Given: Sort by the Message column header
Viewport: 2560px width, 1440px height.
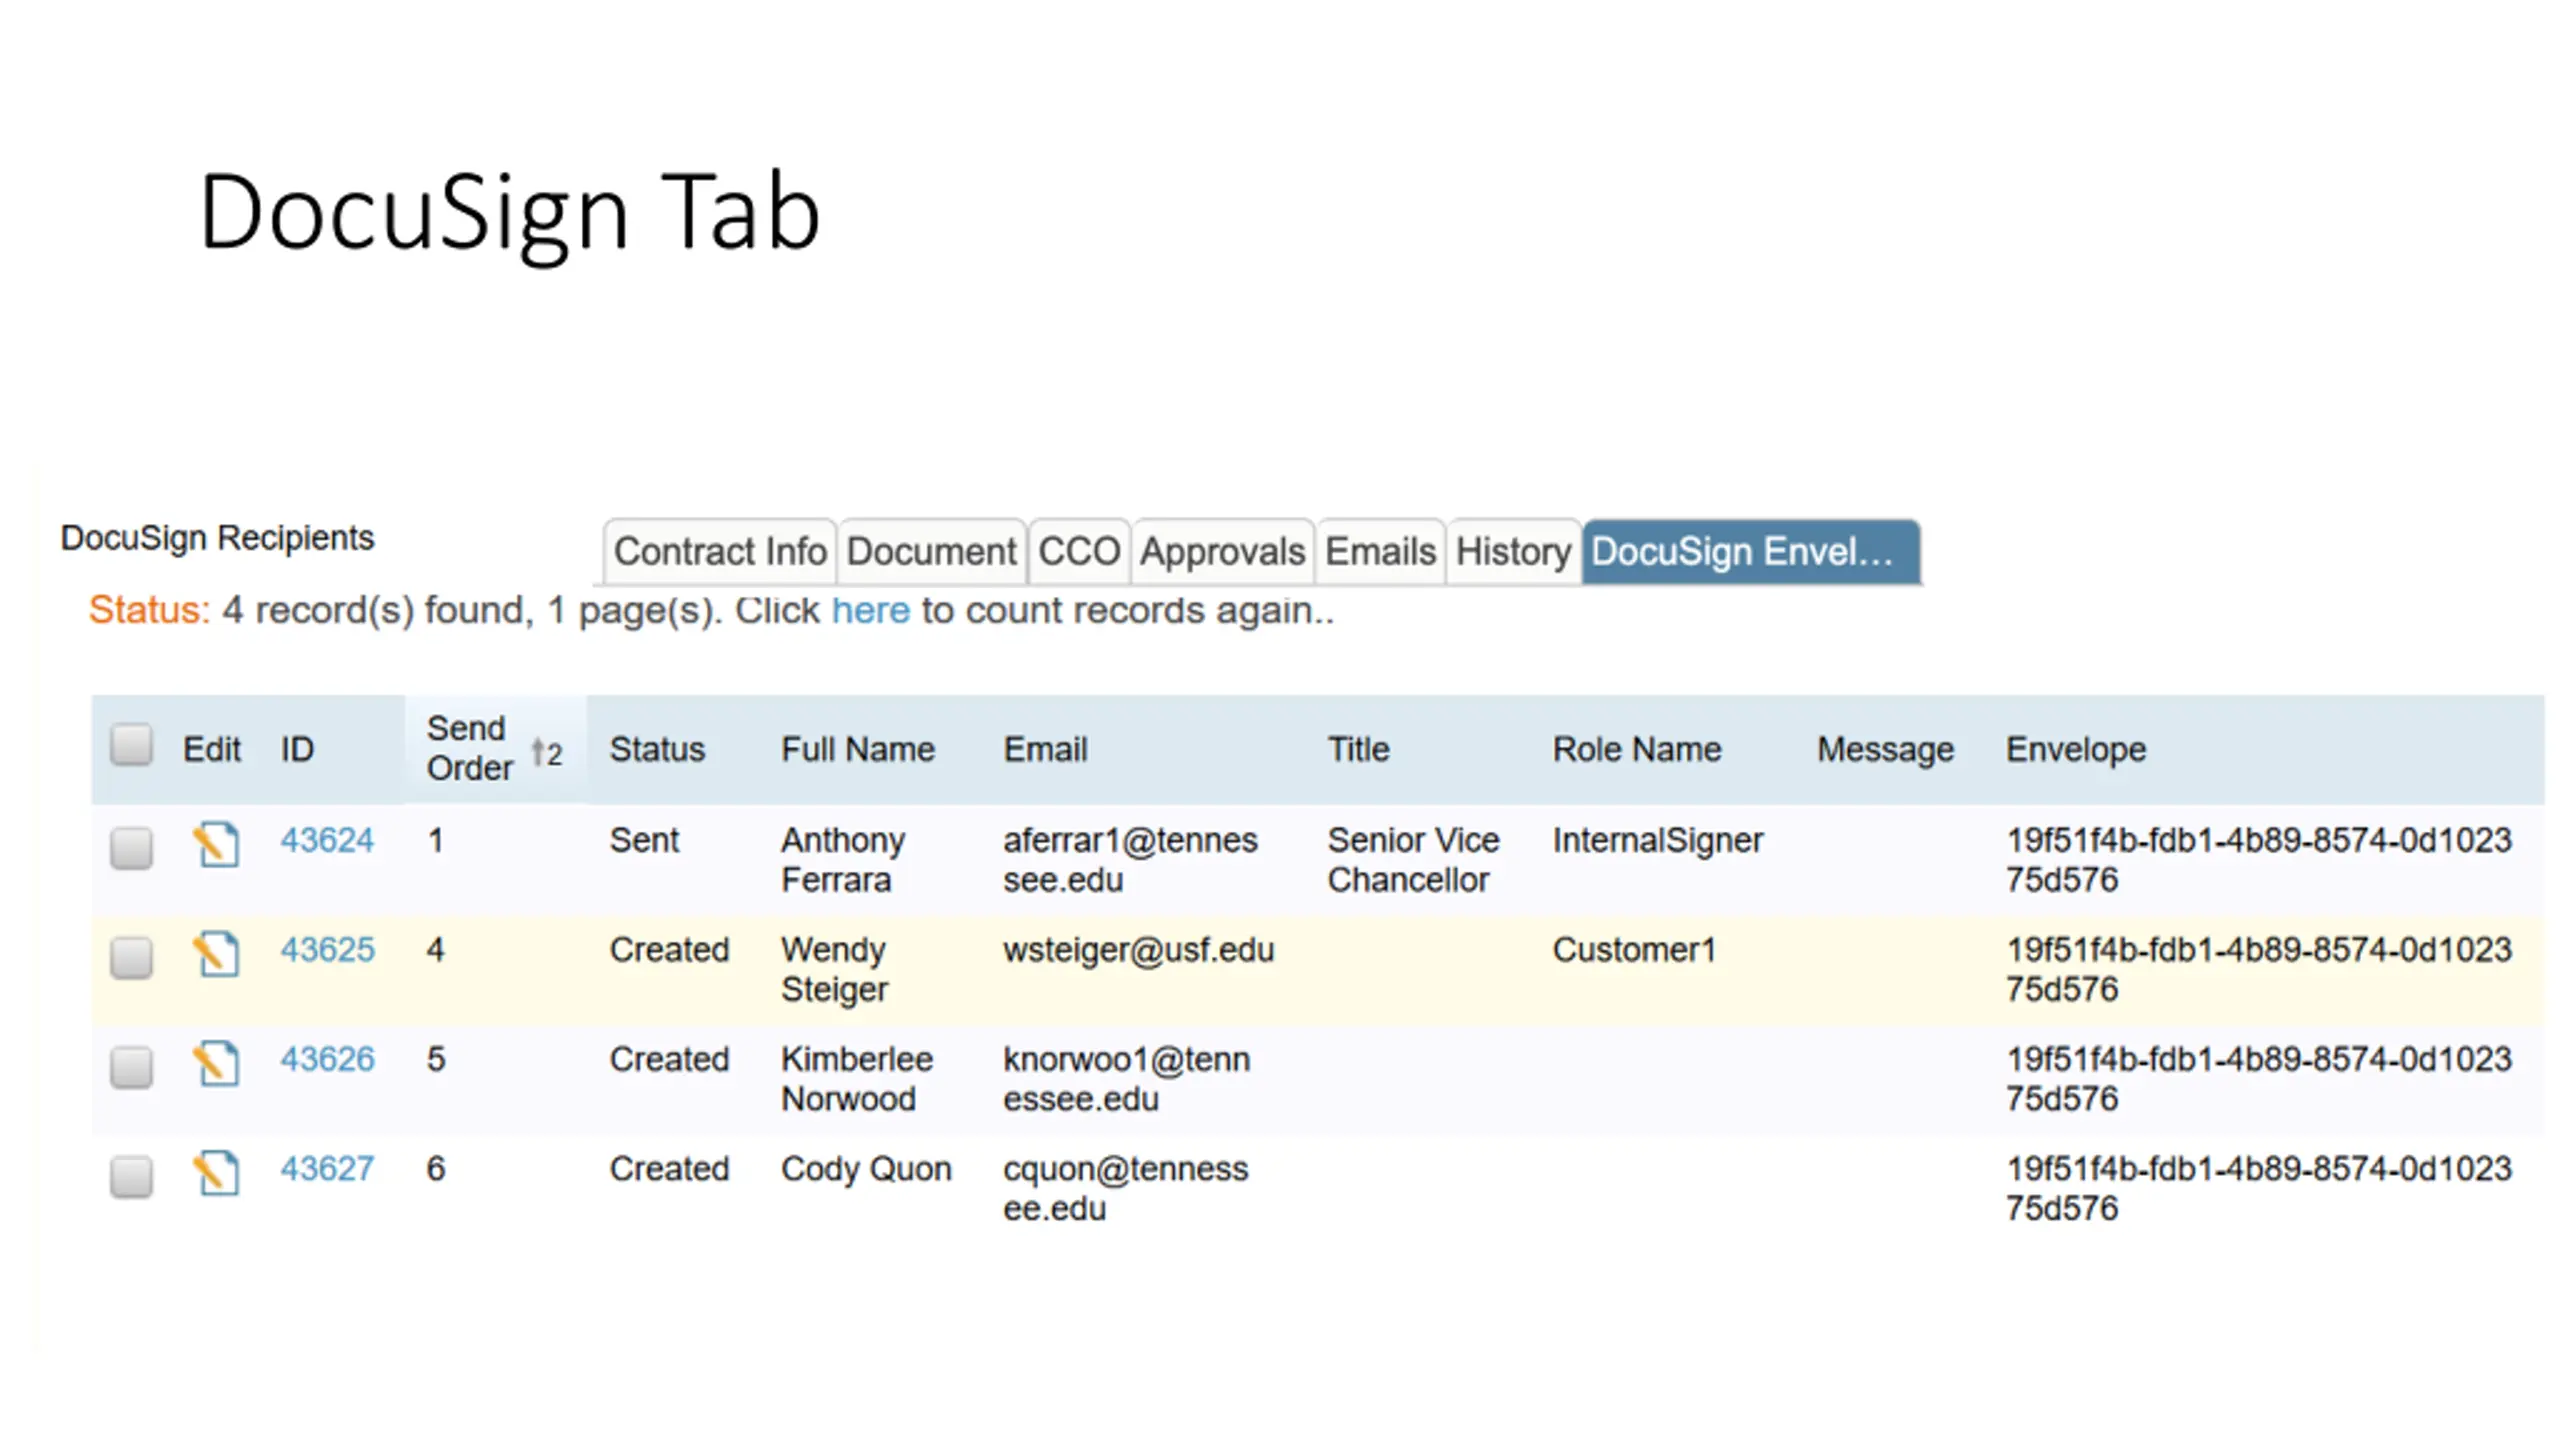Looking at the screenshot, I should 1885,749.
